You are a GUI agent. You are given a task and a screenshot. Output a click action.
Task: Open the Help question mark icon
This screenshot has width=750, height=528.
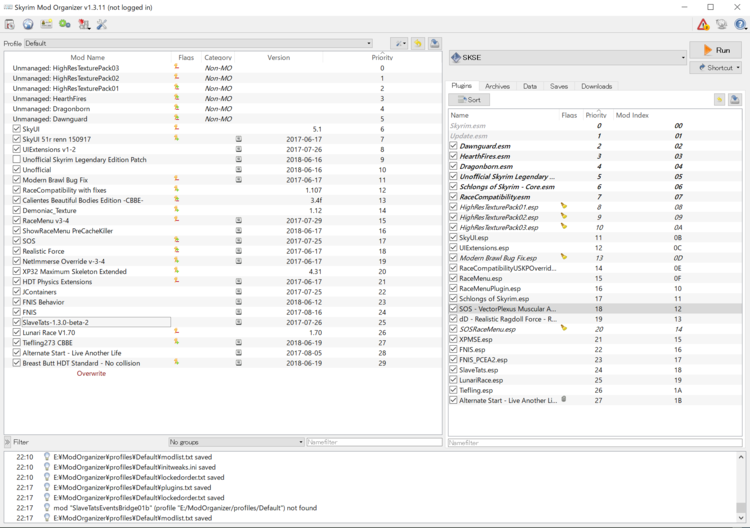[740, 24]
